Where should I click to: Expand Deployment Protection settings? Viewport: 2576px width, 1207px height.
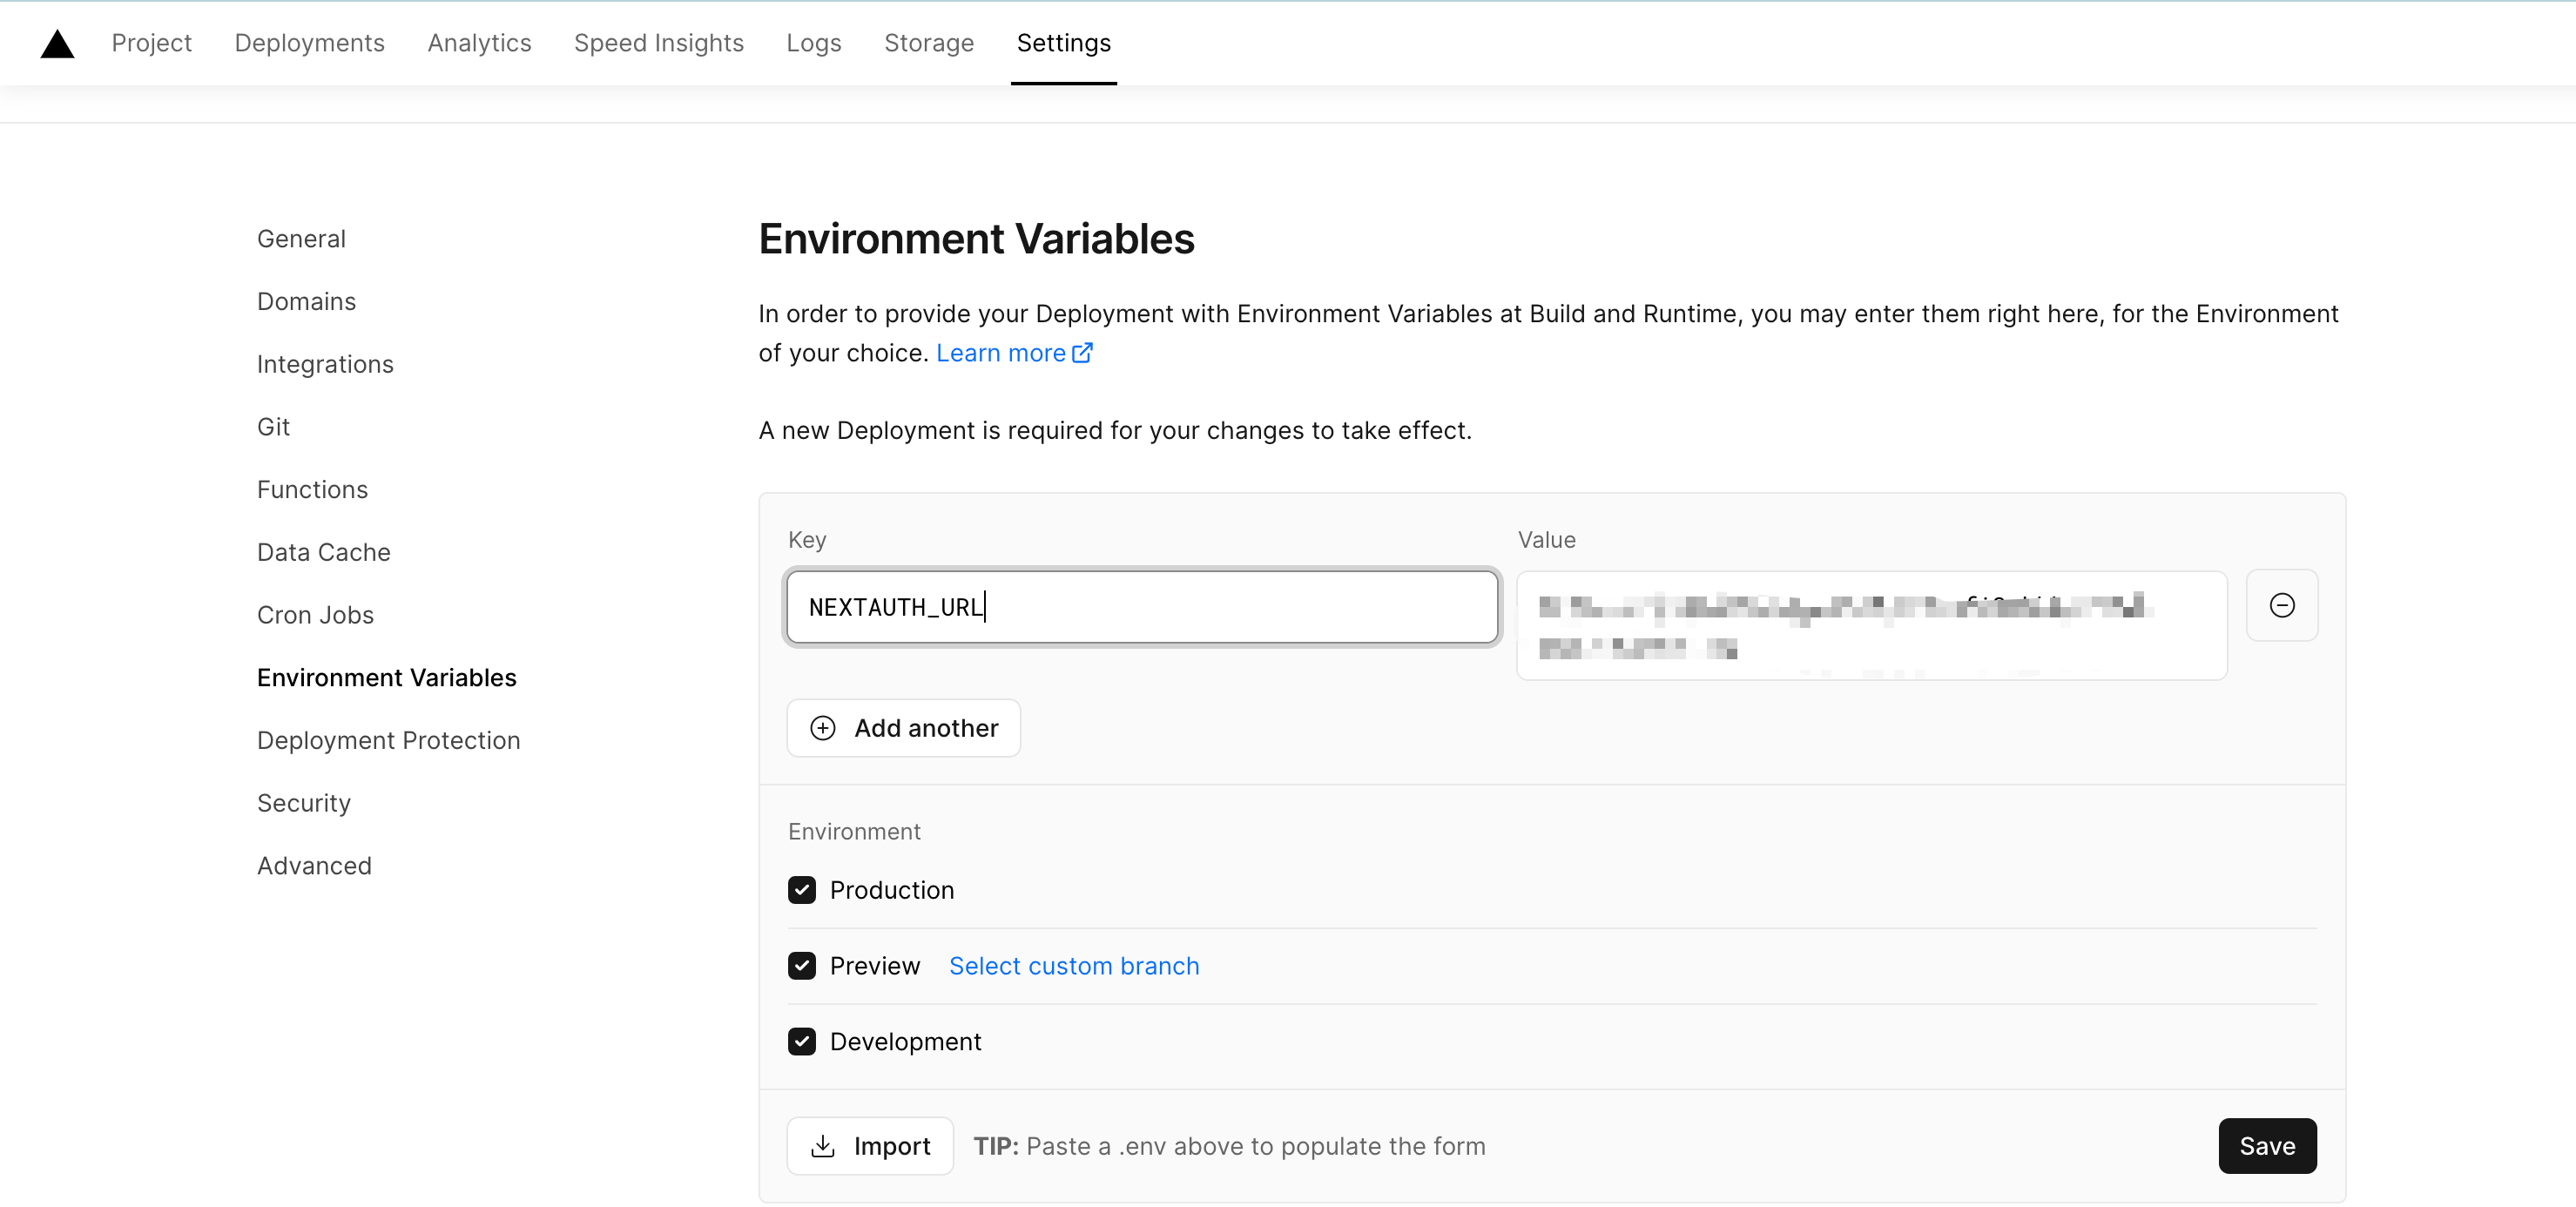[x=388, y=739]
